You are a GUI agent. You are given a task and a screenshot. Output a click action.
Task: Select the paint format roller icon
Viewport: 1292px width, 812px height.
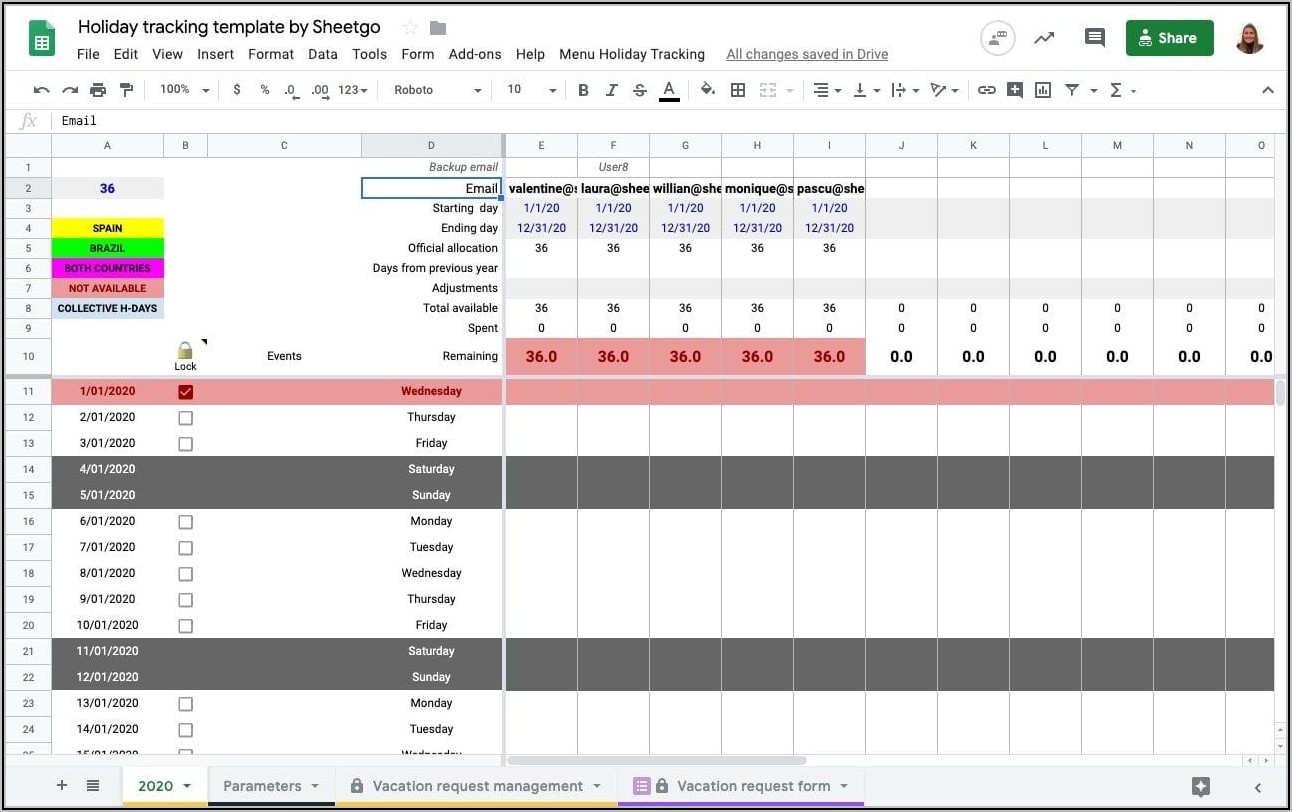pyautogui.click(x=126, y=90)
